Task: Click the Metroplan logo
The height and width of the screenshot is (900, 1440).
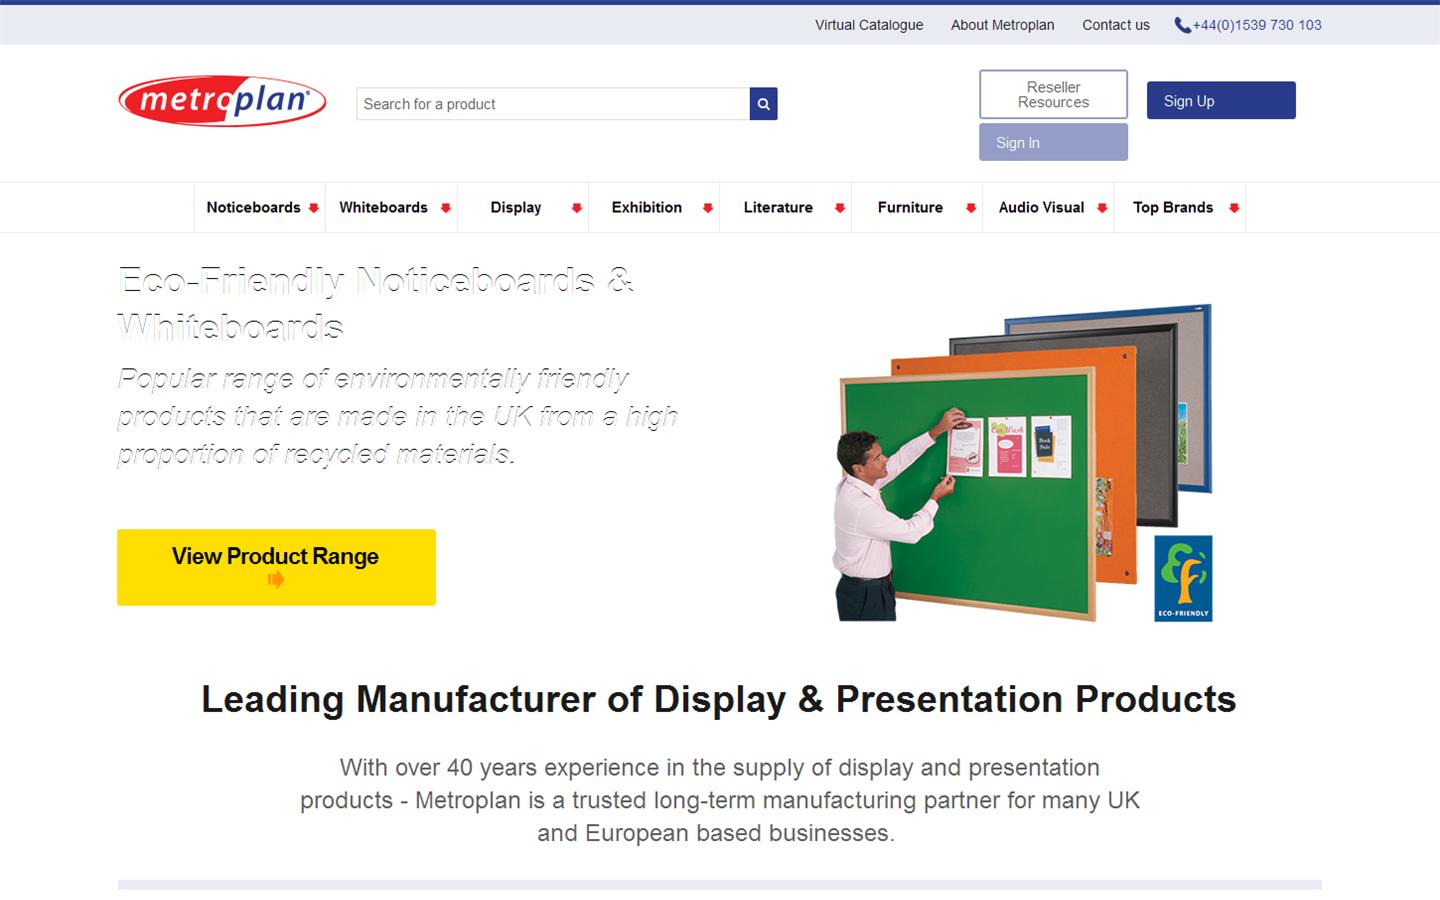Action: click(220, 101)
